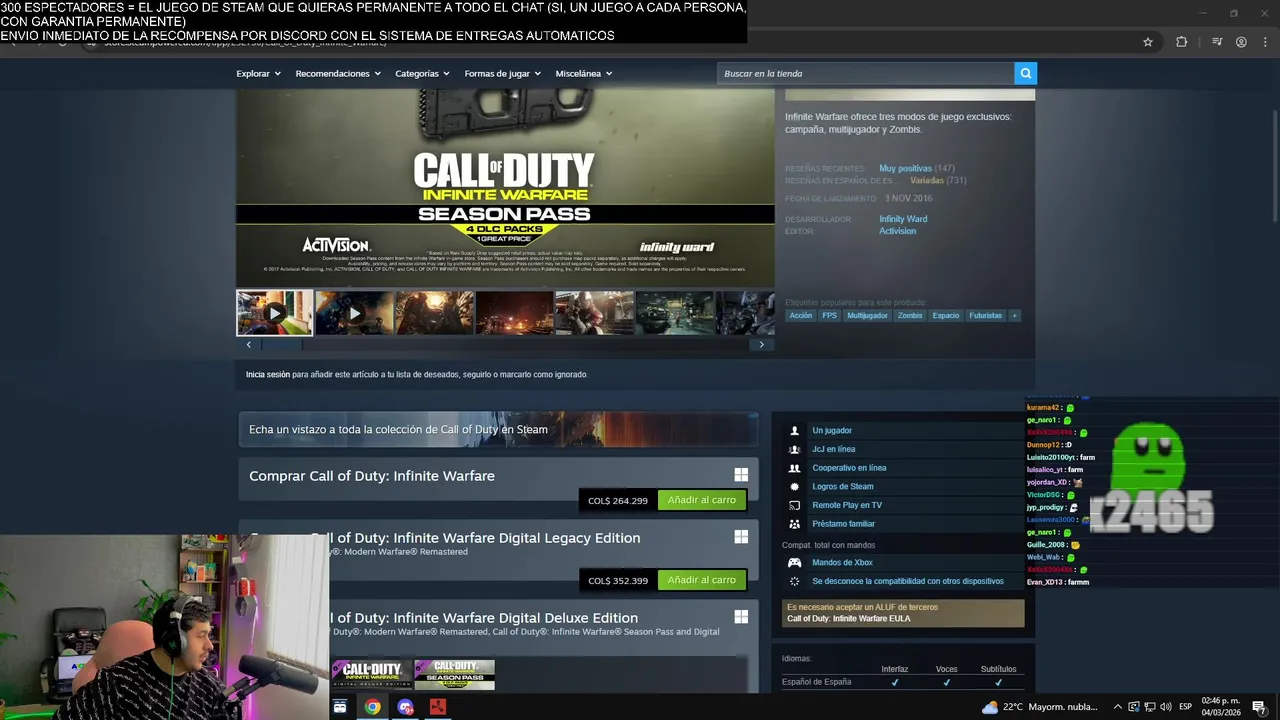Click the Préstamo familiar family icon
Viewport: 1280px width, 720px height.
795,524
